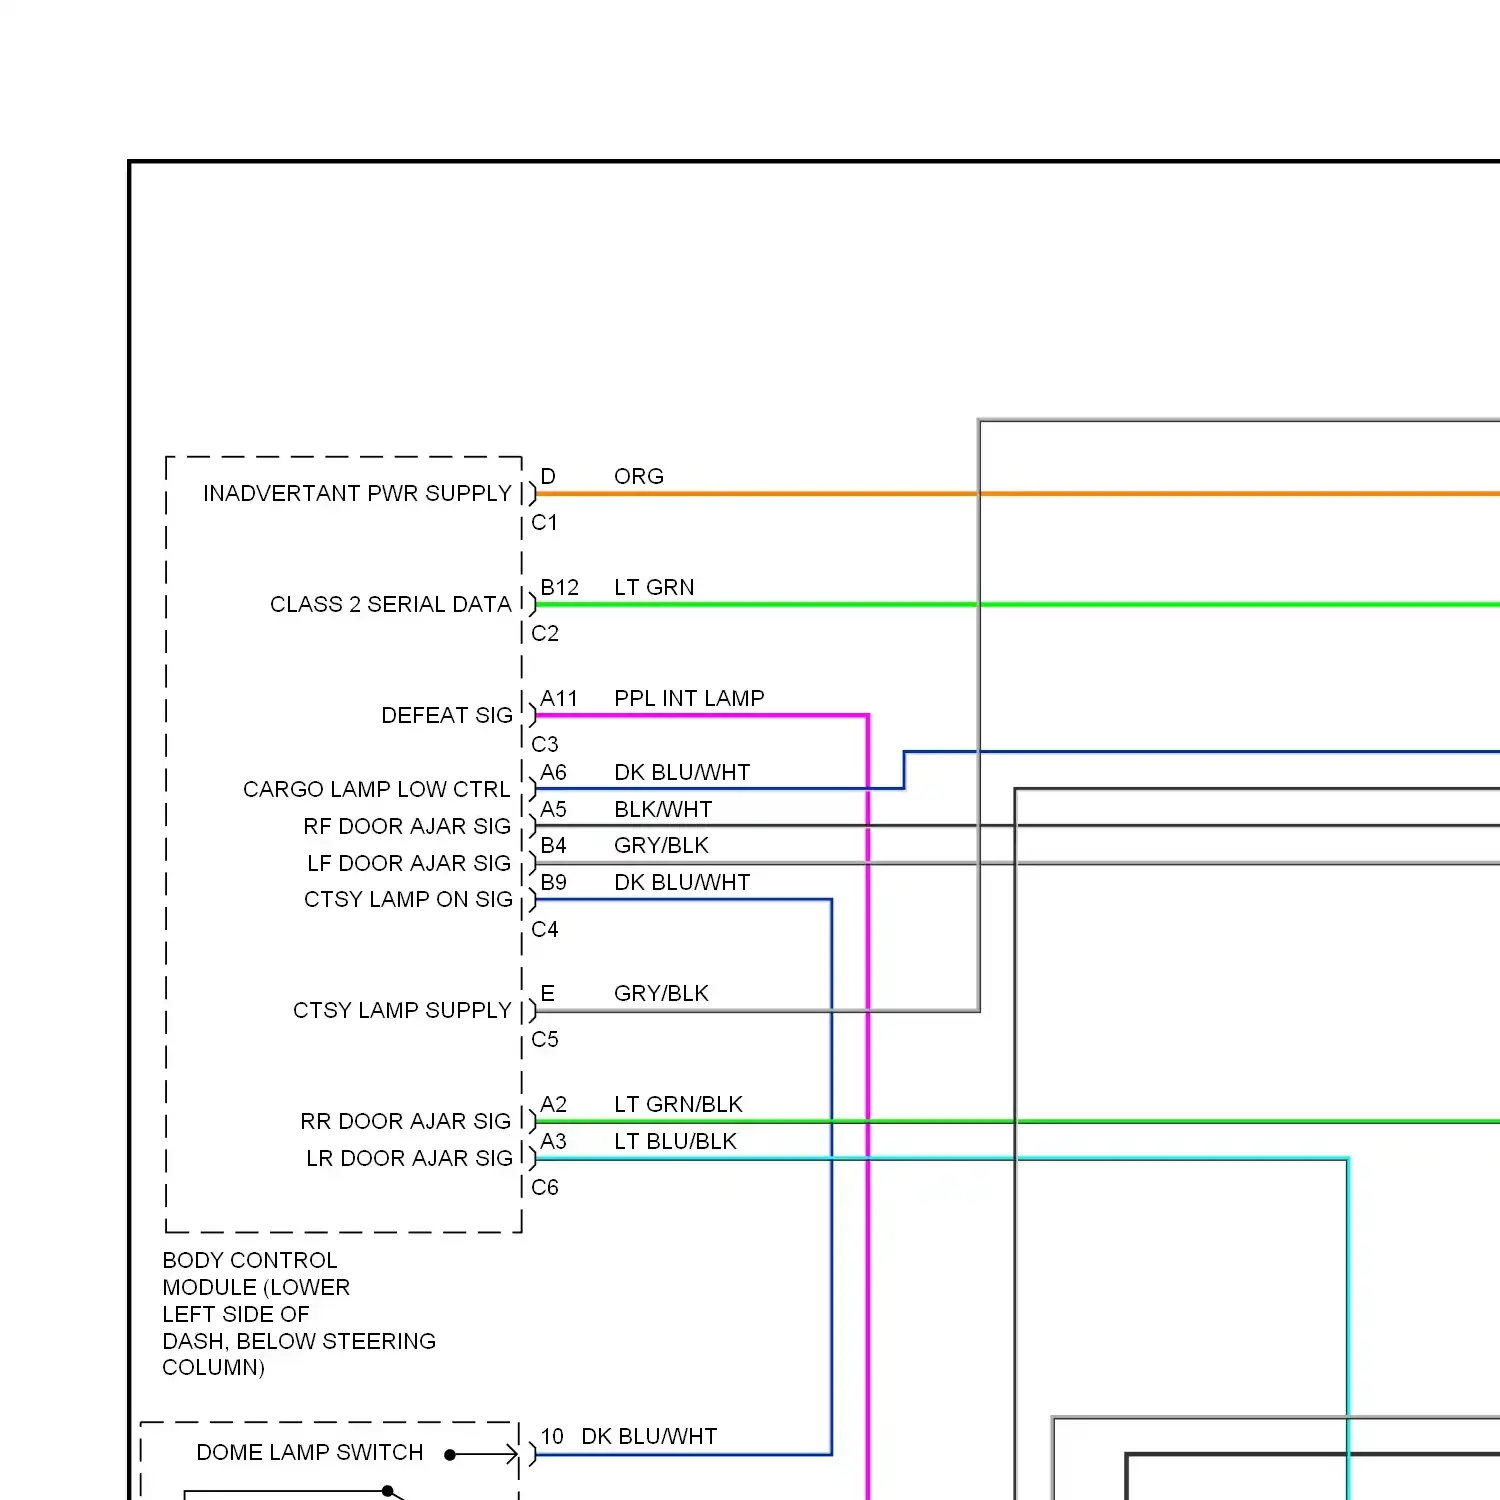The height and width of the screenshot is (1500, 1500).
Task: Click the BODY CONTROL MODULE description text
Action: point(299,1314)
